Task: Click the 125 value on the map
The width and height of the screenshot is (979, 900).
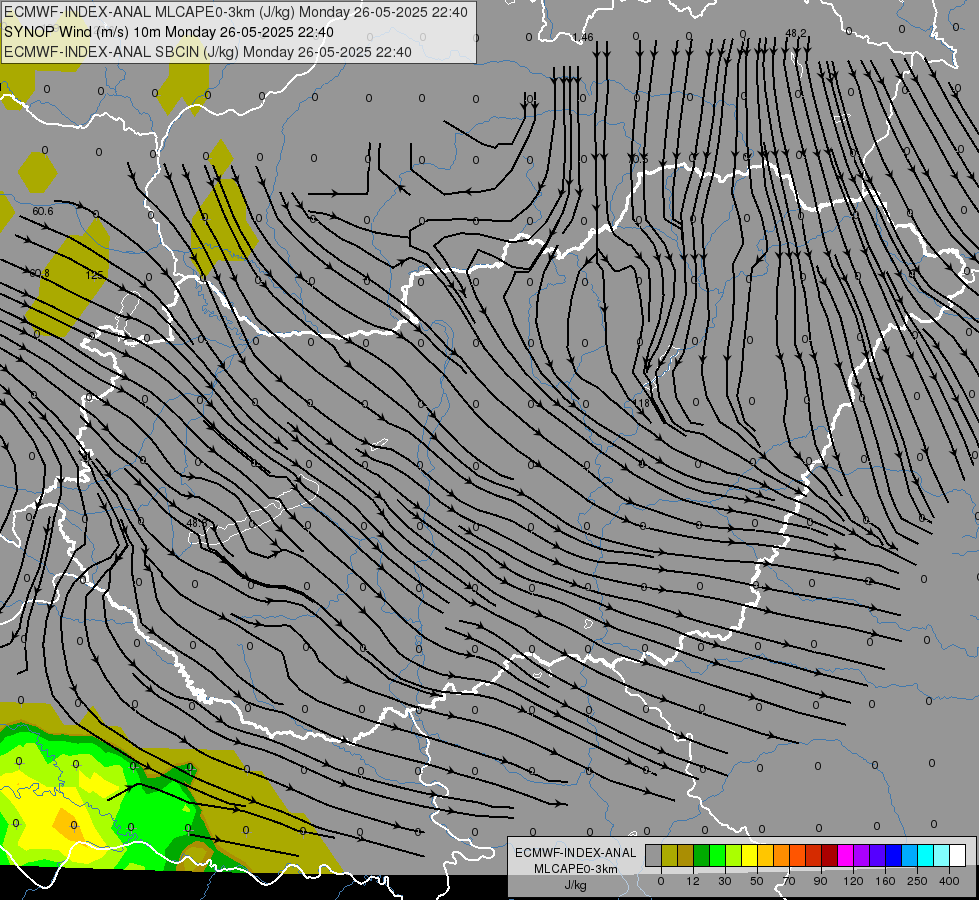Action: click(x=94, y=275)
